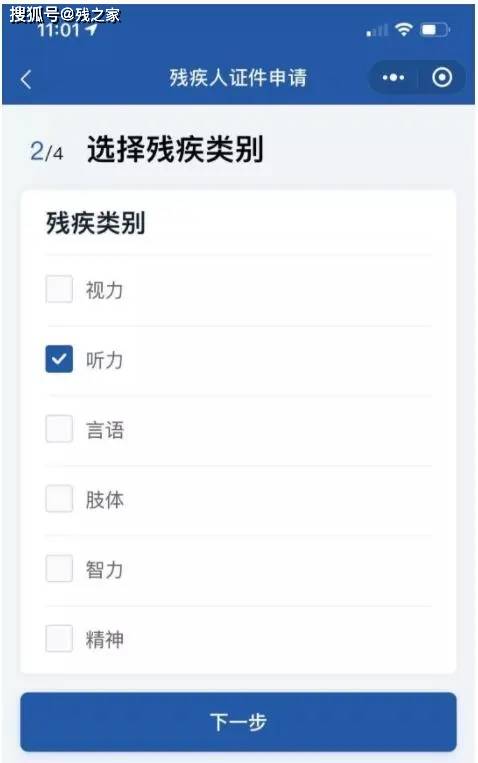Check the 肢体 checkbox

(59, 499)
